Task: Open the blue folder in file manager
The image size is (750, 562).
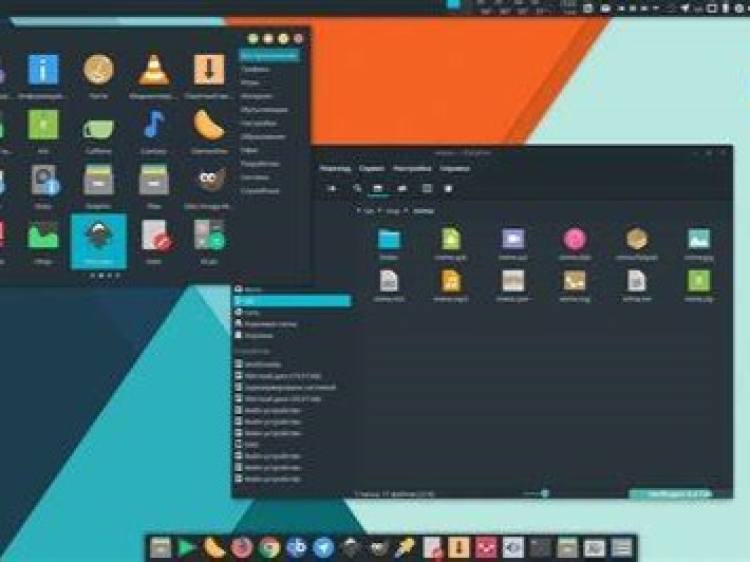Action: click(389, 239)
